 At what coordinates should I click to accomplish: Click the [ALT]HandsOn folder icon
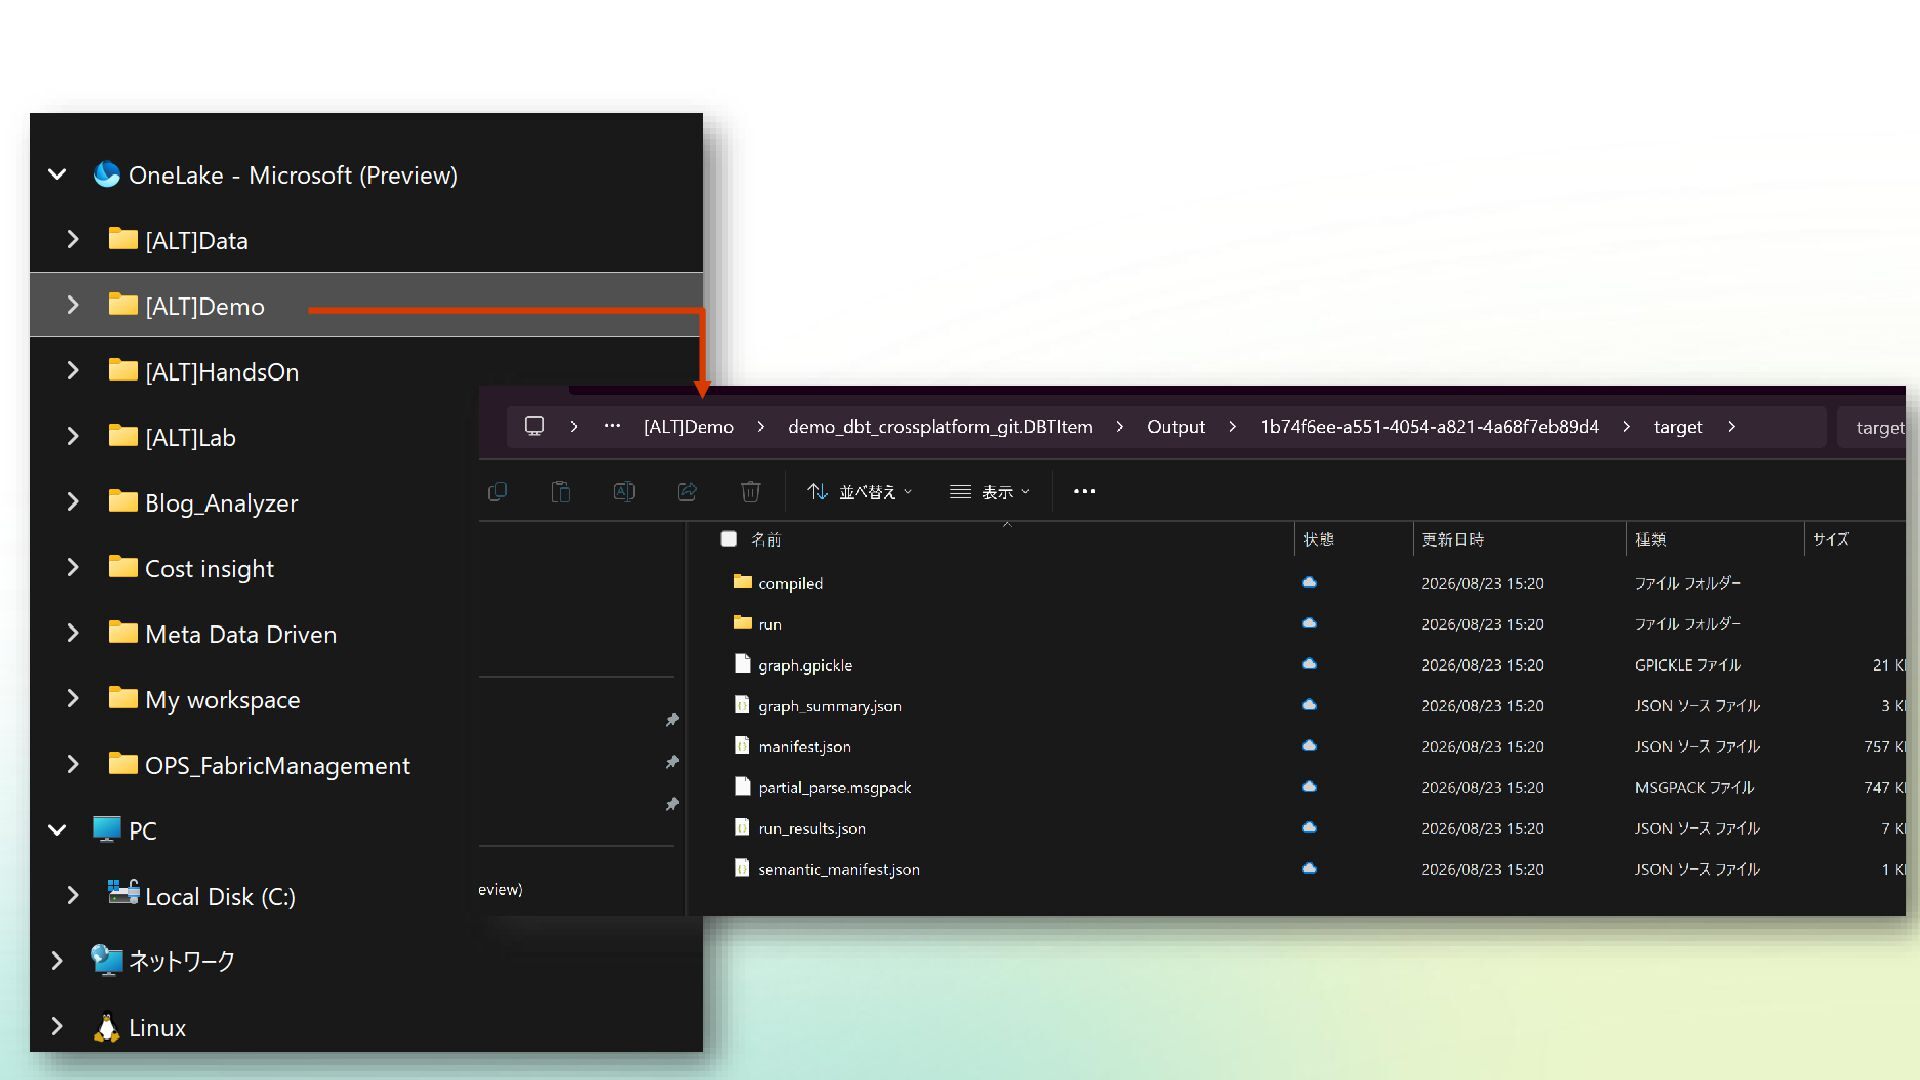tap(123, 370)
